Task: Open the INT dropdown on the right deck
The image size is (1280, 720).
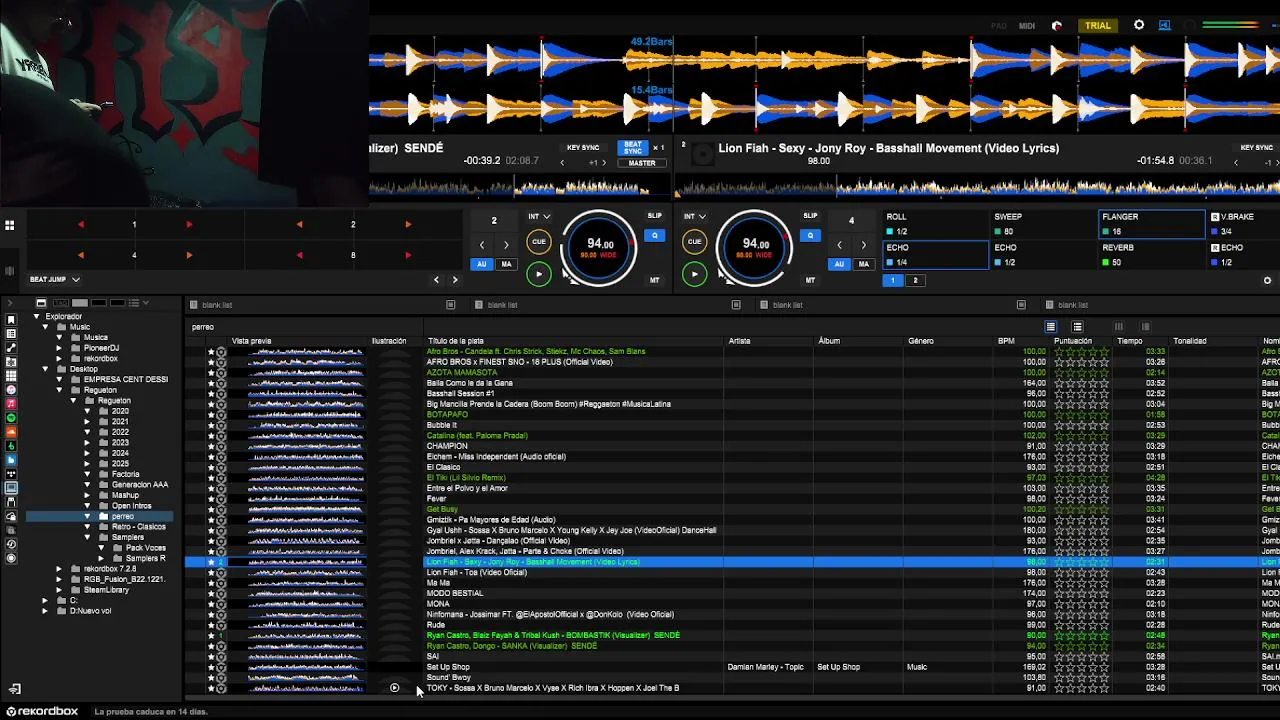Action: click(695, 216)
